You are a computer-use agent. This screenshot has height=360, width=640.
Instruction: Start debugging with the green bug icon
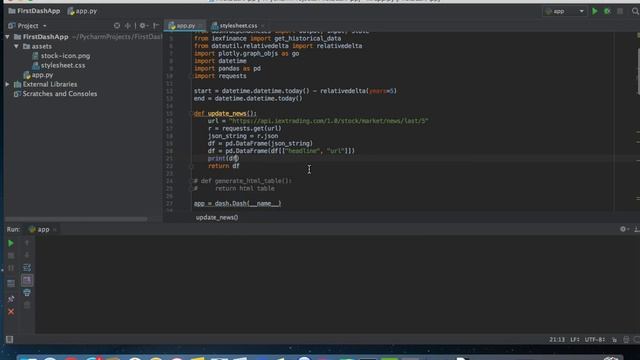pyautogui.click(x=607, y=11)
